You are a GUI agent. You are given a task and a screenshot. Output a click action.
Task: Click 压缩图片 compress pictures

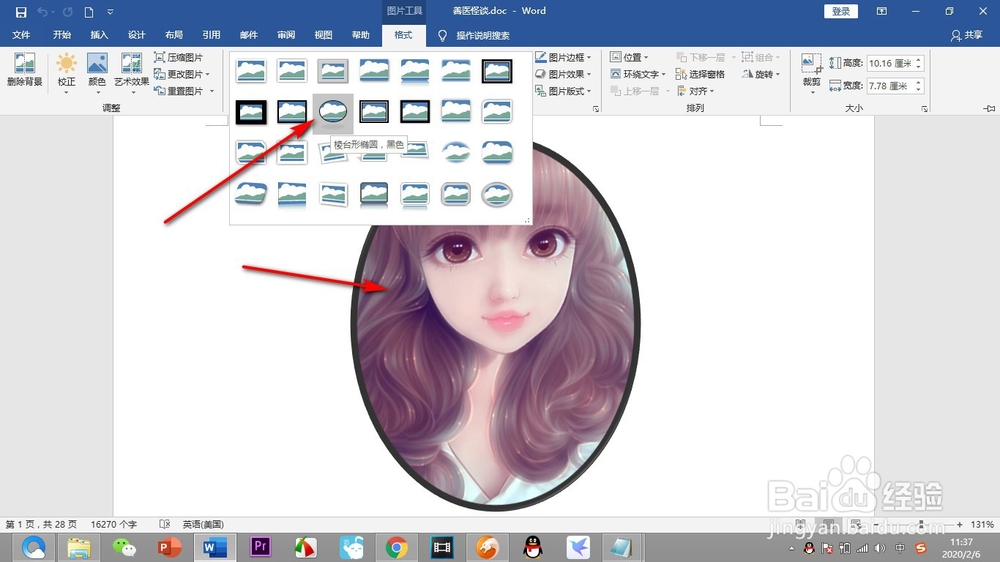point(179,57)
